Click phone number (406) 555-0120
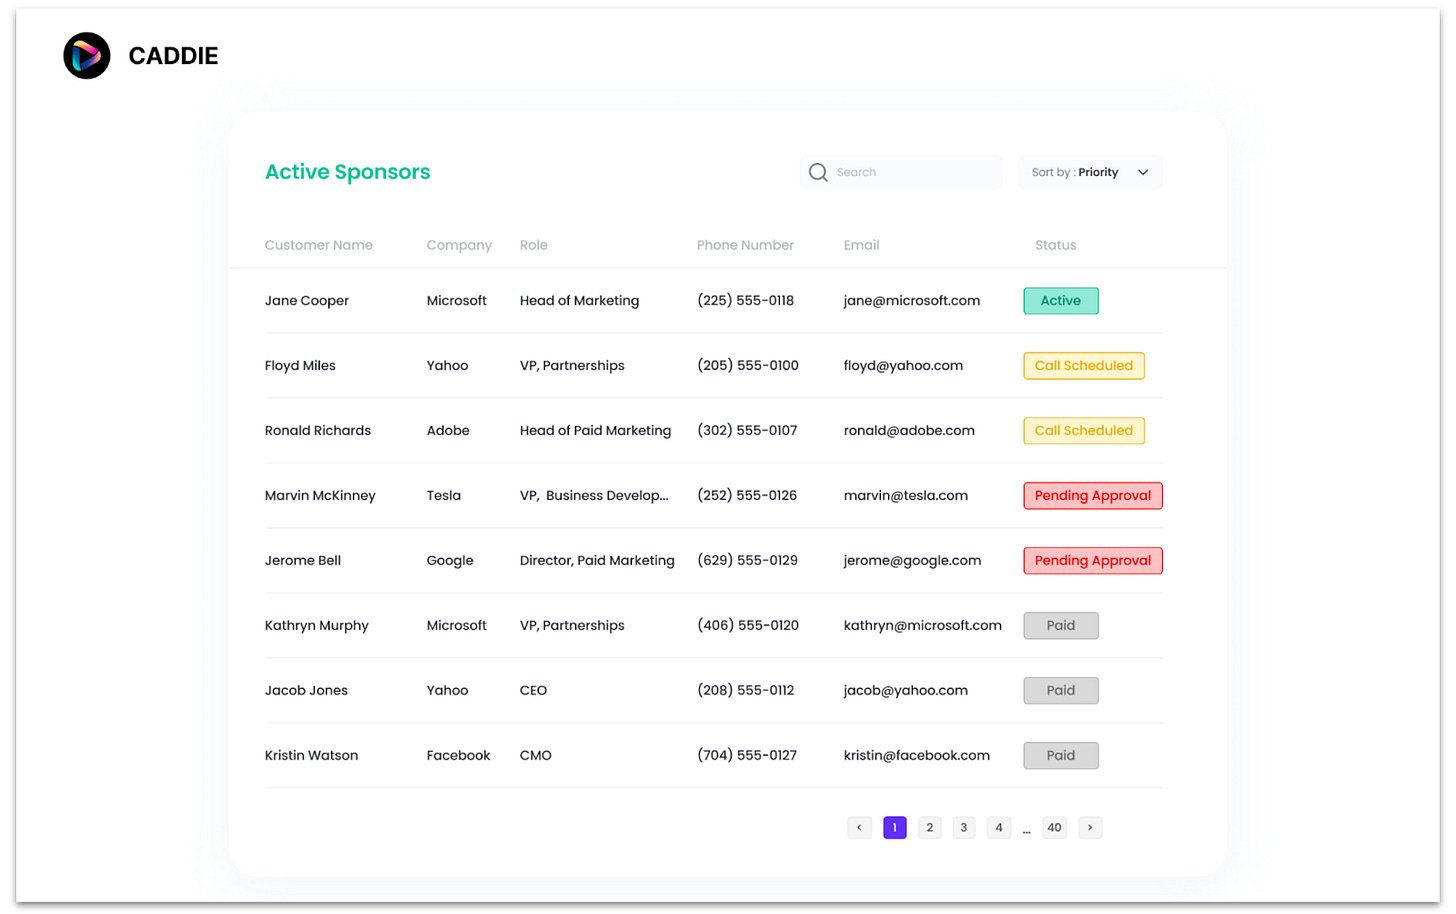1456x914 pixels. click(748, 626)
